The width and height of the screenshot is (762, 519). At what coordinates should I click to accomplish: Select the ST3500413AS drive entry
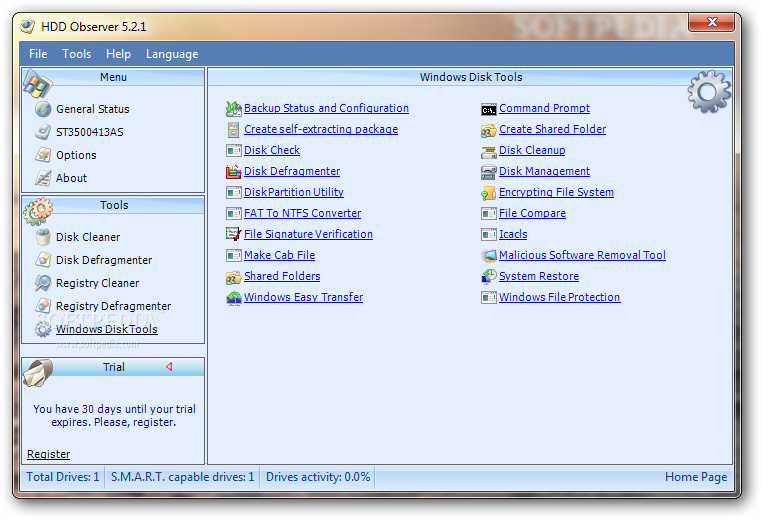pyautogui.click(x=90, y=132)
